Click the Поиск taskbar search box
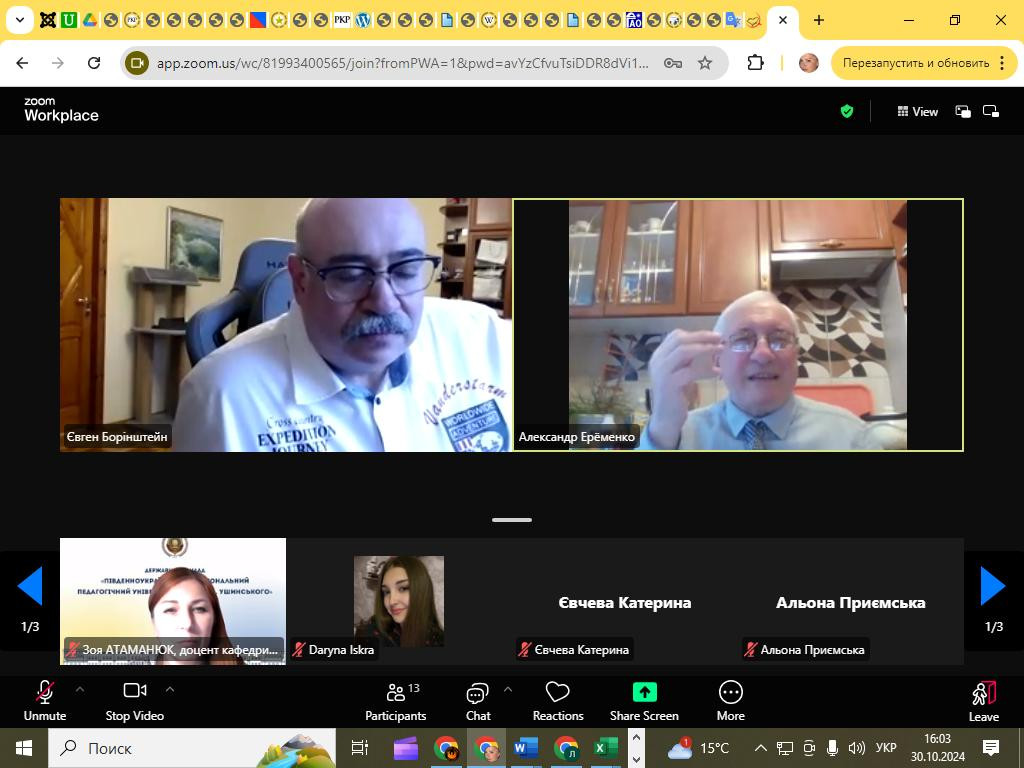The height and width of the screenshot is (768, 1024). pos(192,748)
